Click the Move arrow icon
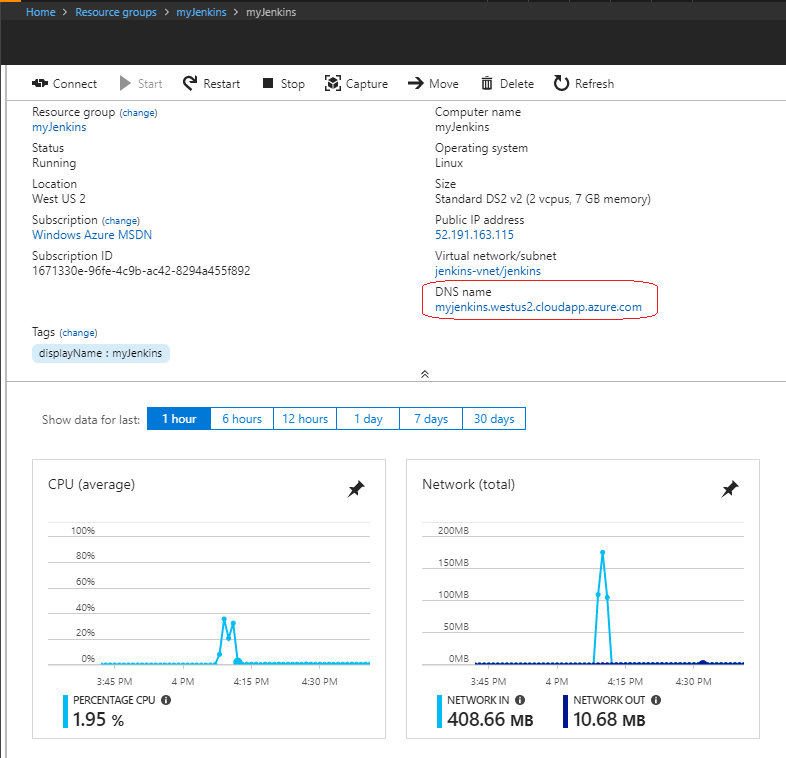 416,83
